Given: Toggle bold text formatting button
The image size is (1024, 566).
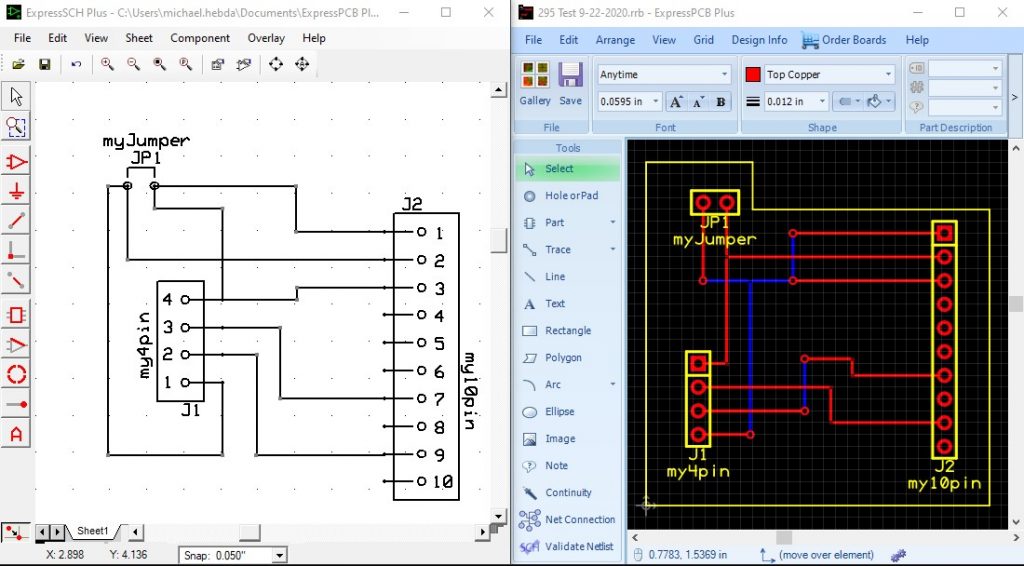Looking at the screenshot, I should pyautogui.click(x=720, y=102).
